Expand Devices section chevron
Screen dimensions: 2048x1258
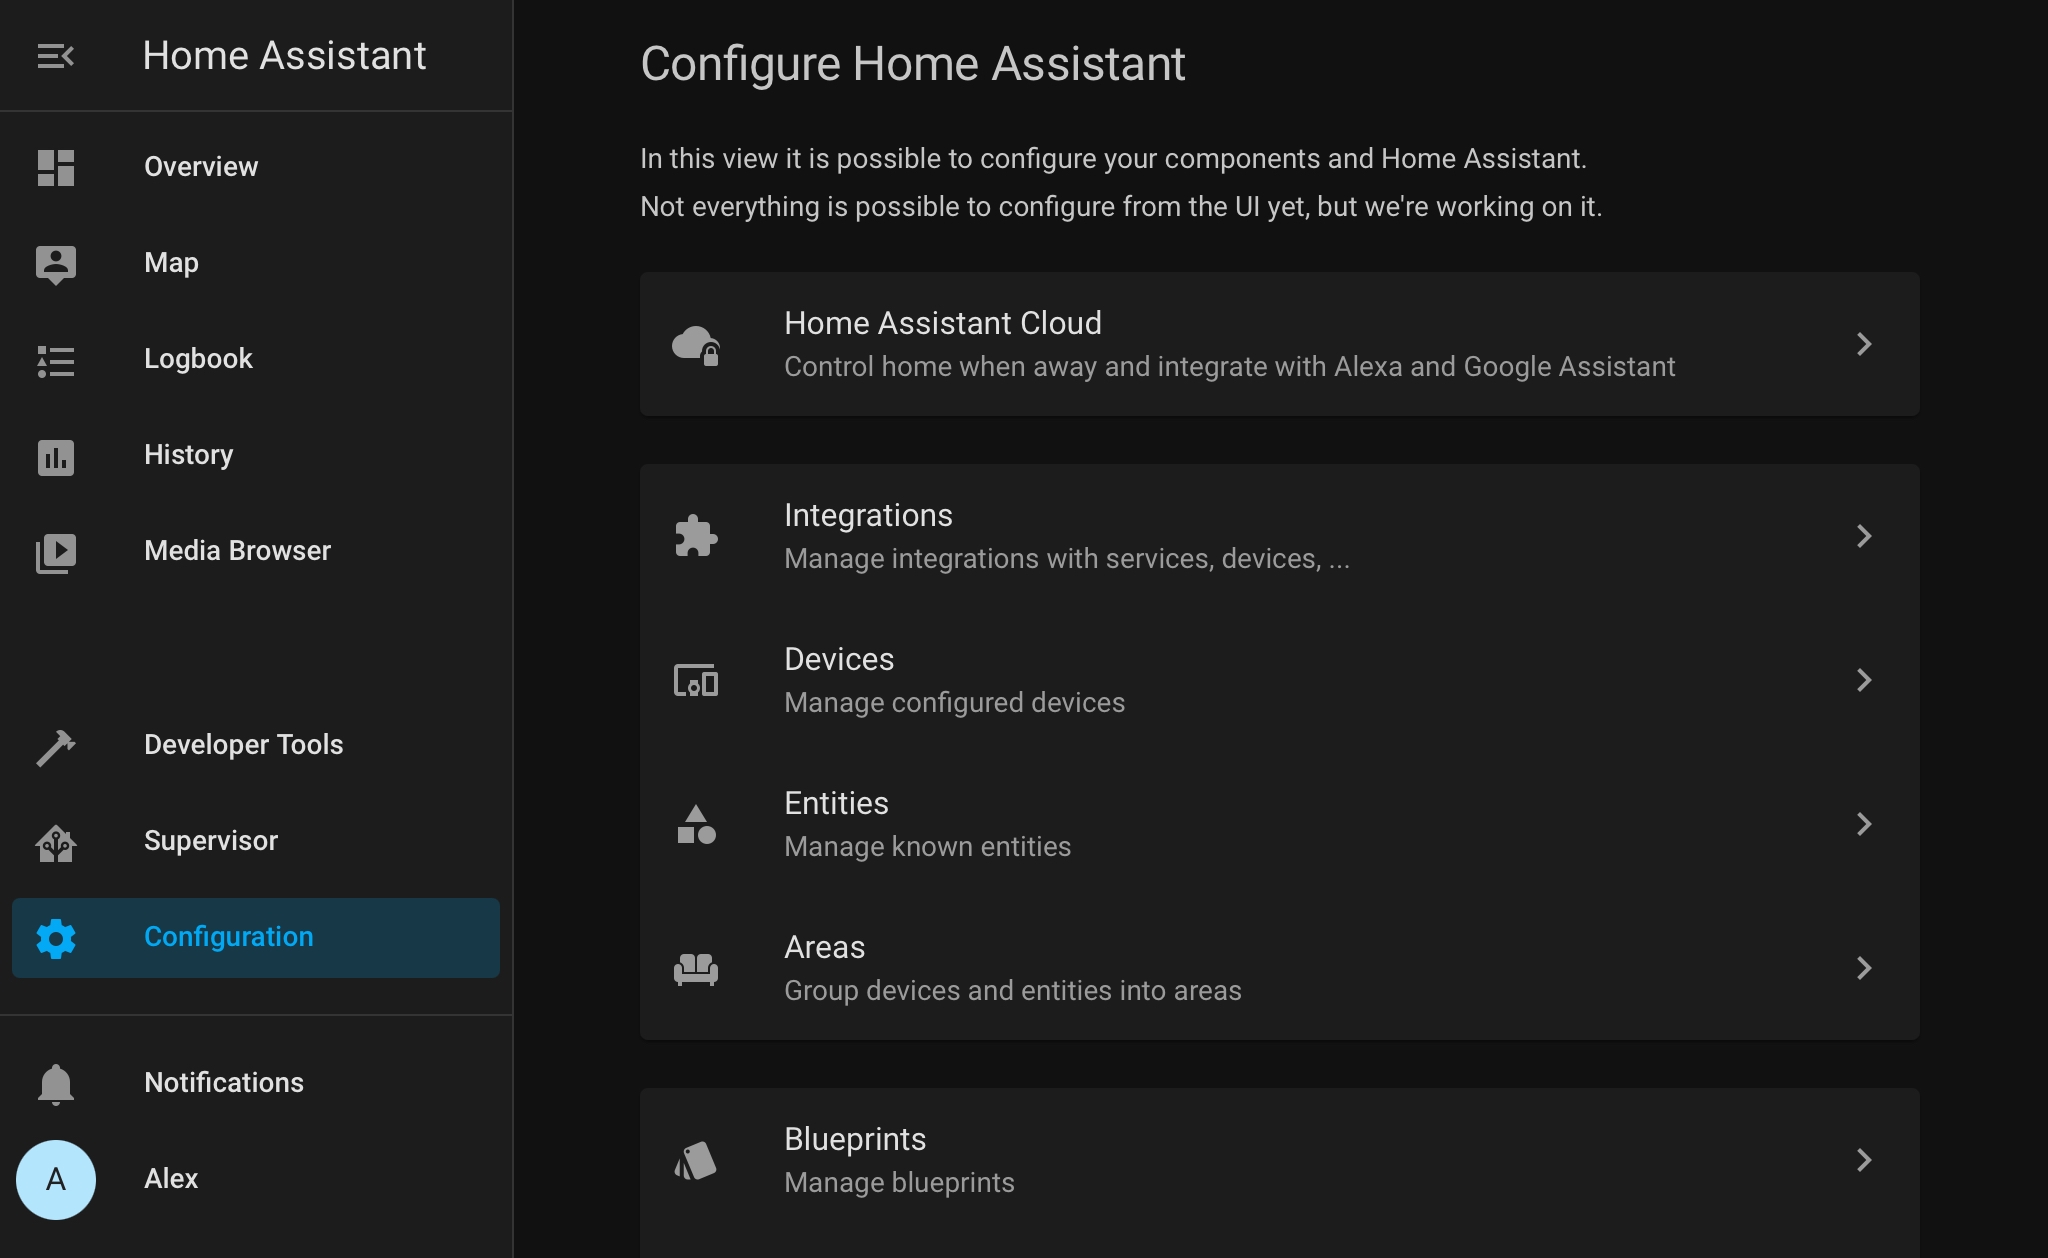coord(1864,677)
